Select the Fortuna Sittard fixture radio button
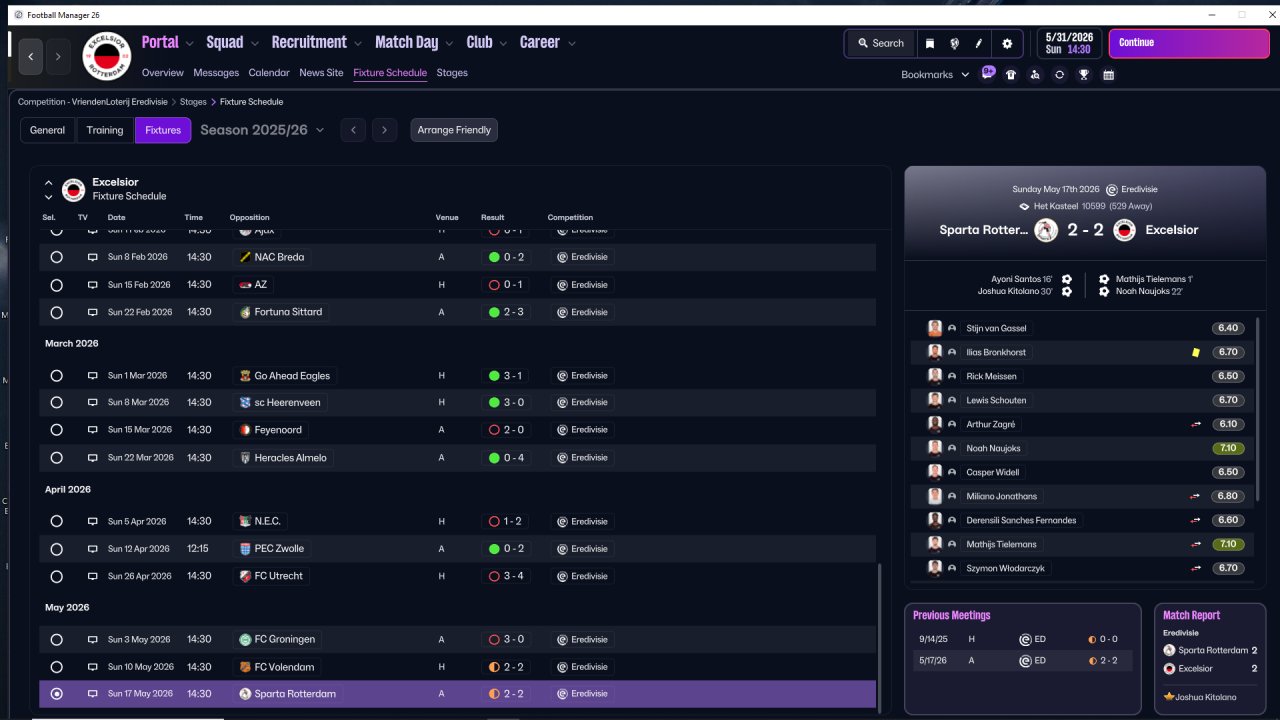The height and width of the screenshot is (720, 1280). 56,312
